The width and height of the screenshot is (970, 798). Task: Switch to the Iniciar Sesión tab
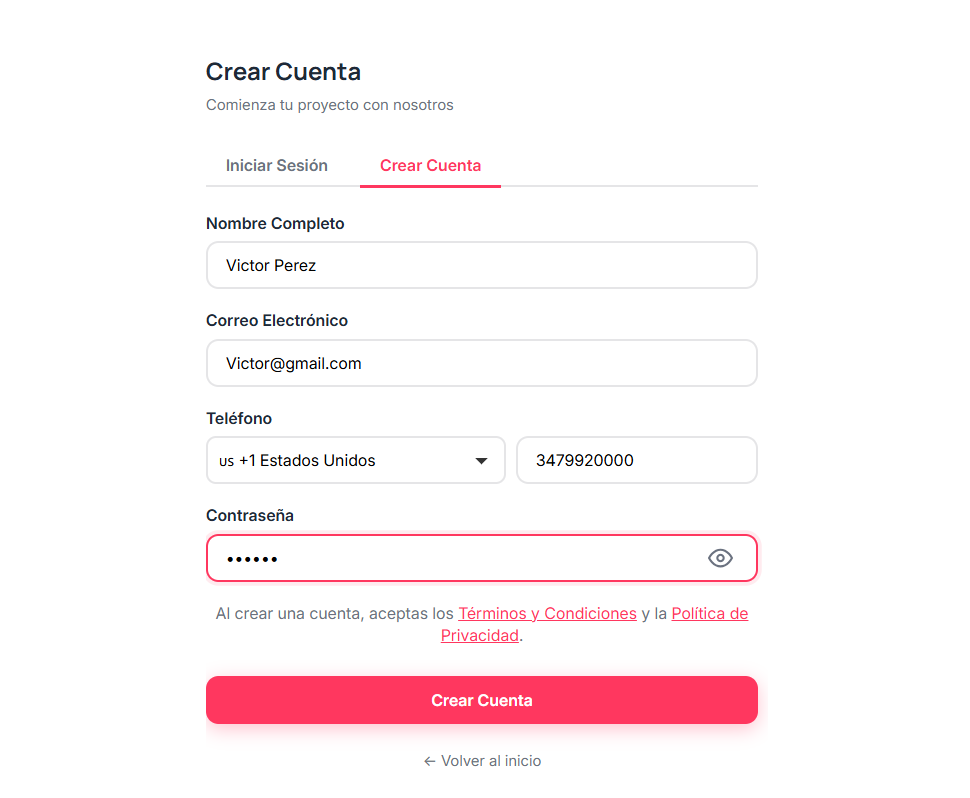(277, 166)
